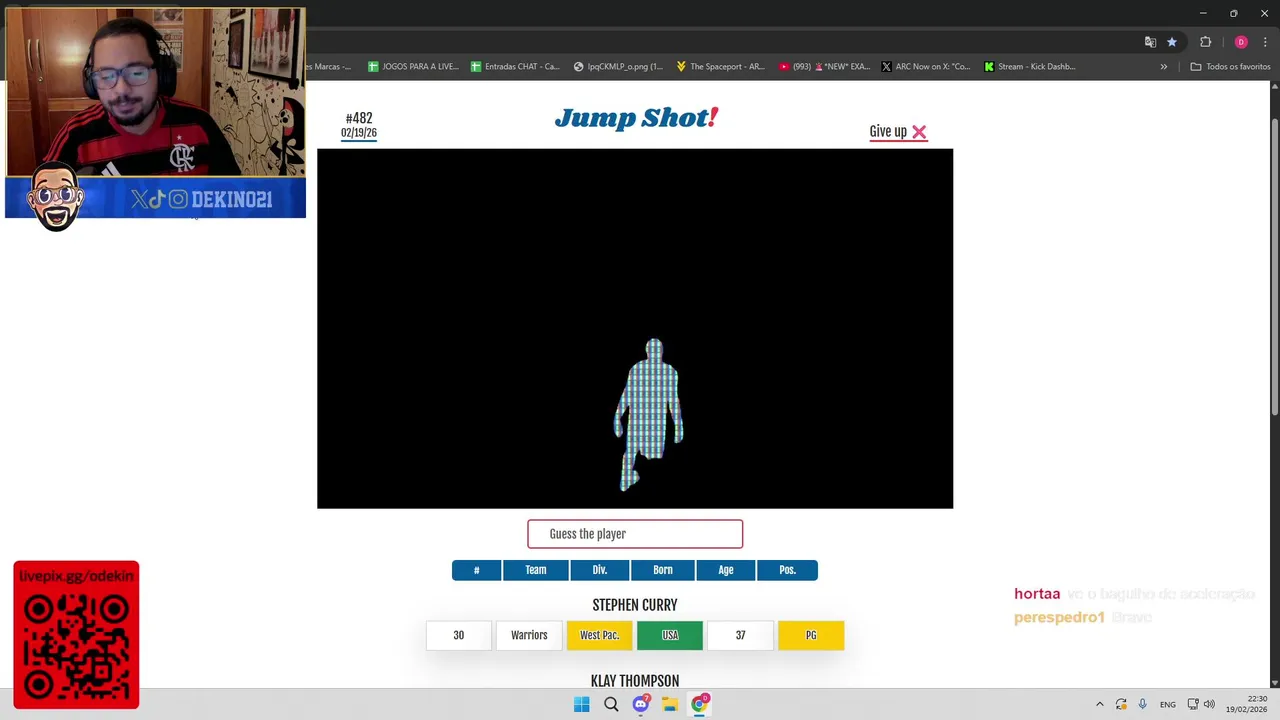Click the network tray icon
Image resolution: width=1280 pixels, height=720 pixels.
tap(1193, 704)
